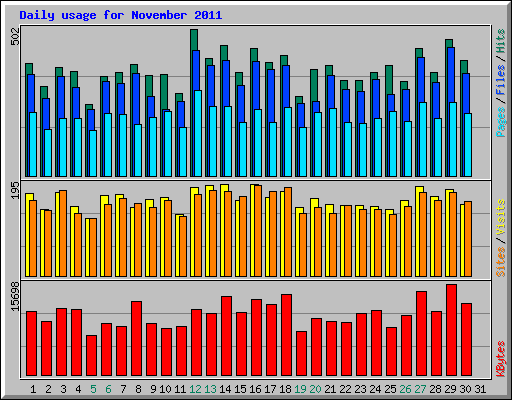This screenshot has height=400, width=512.
Task: Click the blue Files bar for day 8
Action: 136,99
